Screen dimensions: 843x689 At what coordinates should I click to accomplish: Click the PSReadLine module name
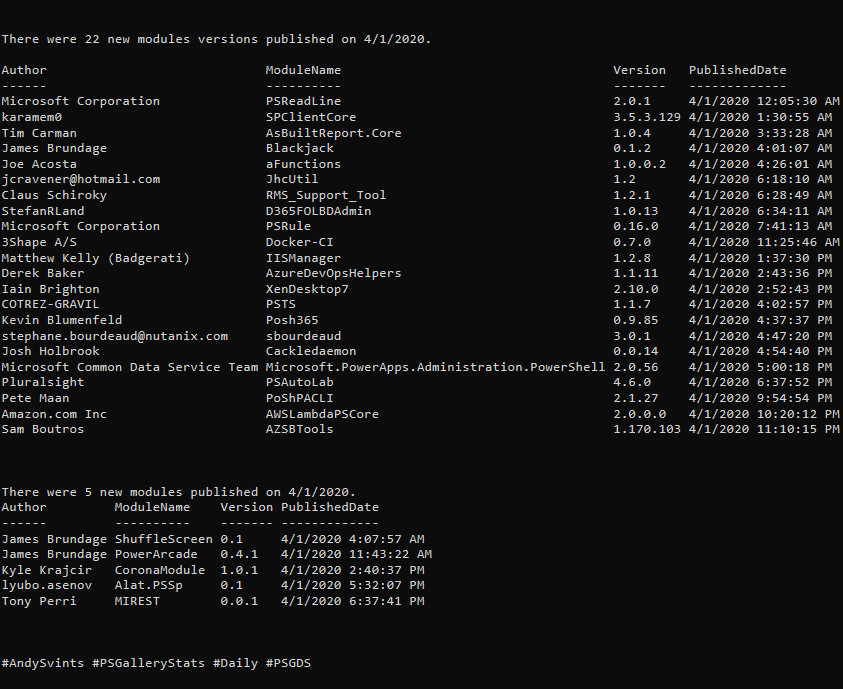(303, 101)
